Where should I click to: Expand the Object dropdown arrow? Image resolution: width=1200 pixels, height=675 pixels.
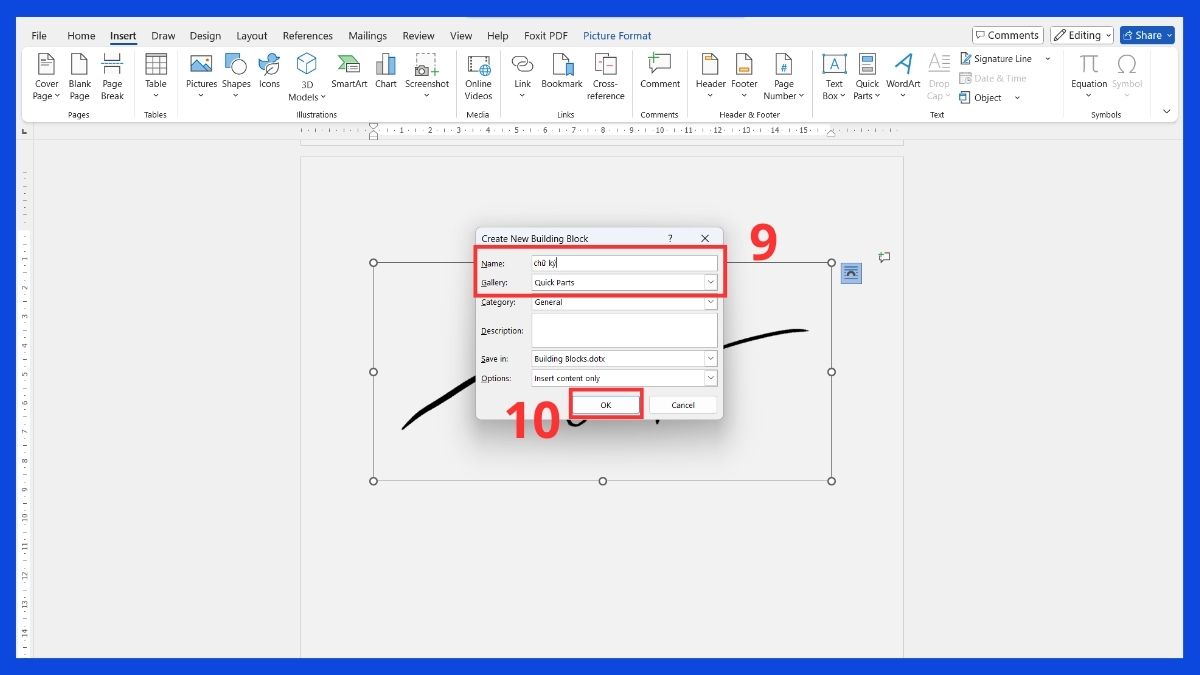click(1017, 98)
